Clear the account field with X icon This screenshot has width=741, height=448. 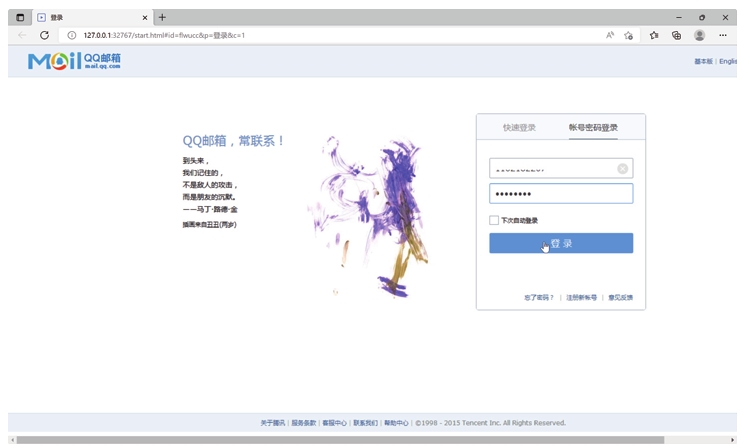tap(622, 168)
